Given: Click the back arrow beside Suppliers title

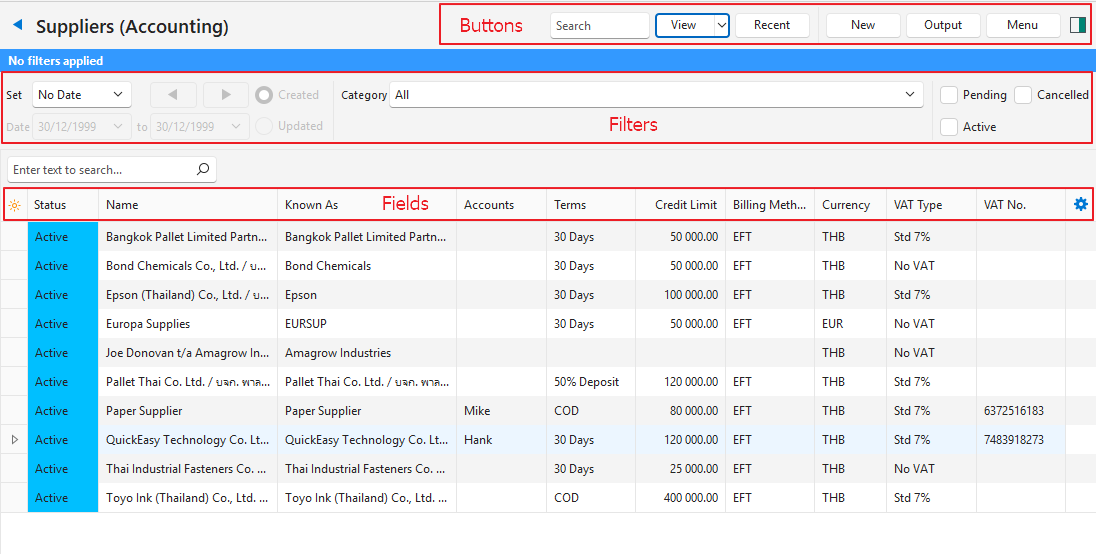Looking at the screenshot, I should click(17, 26).
